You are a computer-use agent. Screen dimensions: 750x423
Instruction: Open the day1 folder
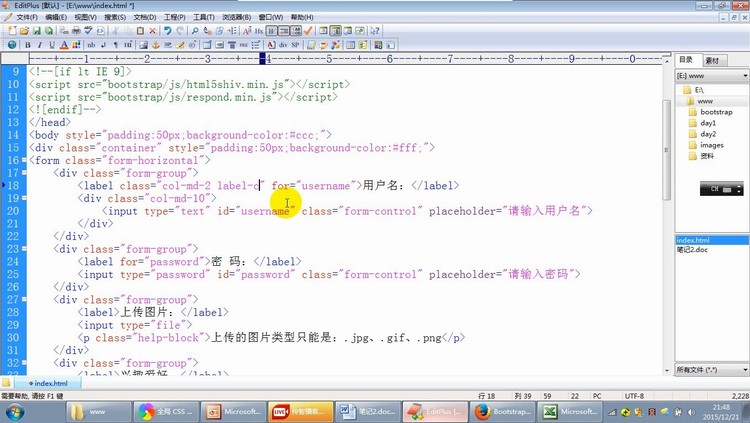coord(708,123)
